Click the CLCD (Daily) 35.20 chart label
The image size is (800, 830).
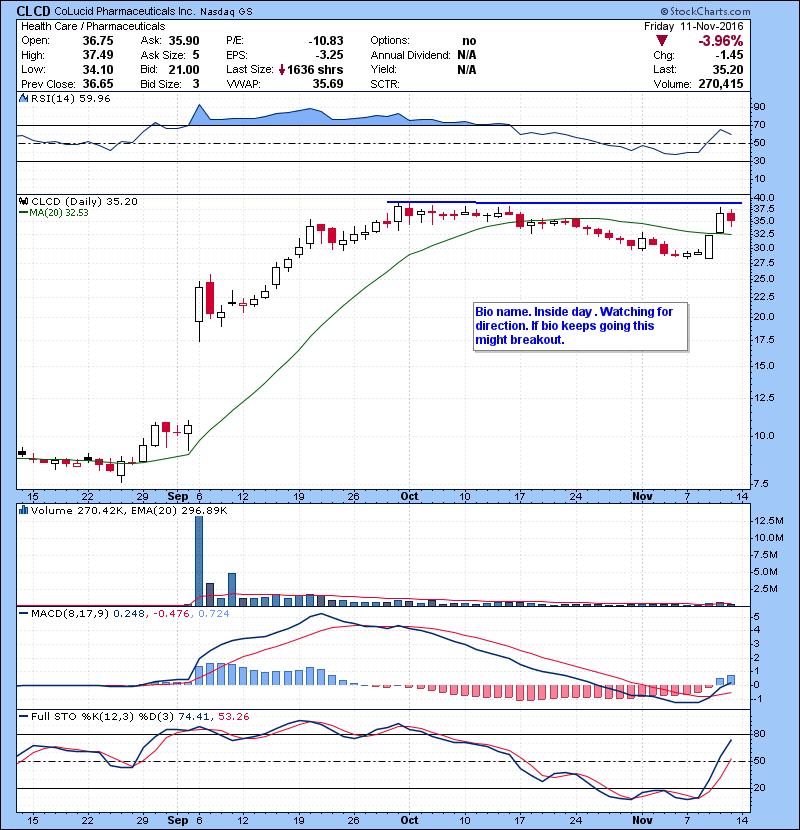coord(84,201)
